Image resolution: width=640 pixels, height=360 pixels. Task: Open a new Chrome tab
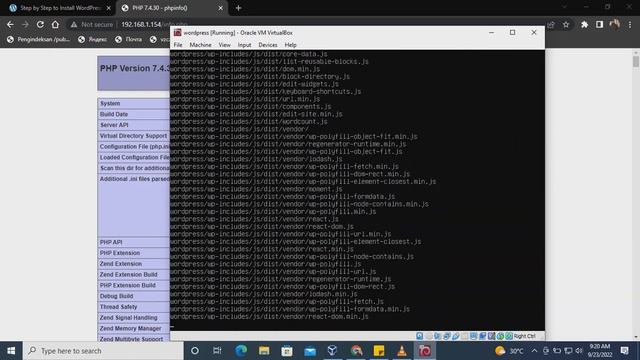click(238, 8)
